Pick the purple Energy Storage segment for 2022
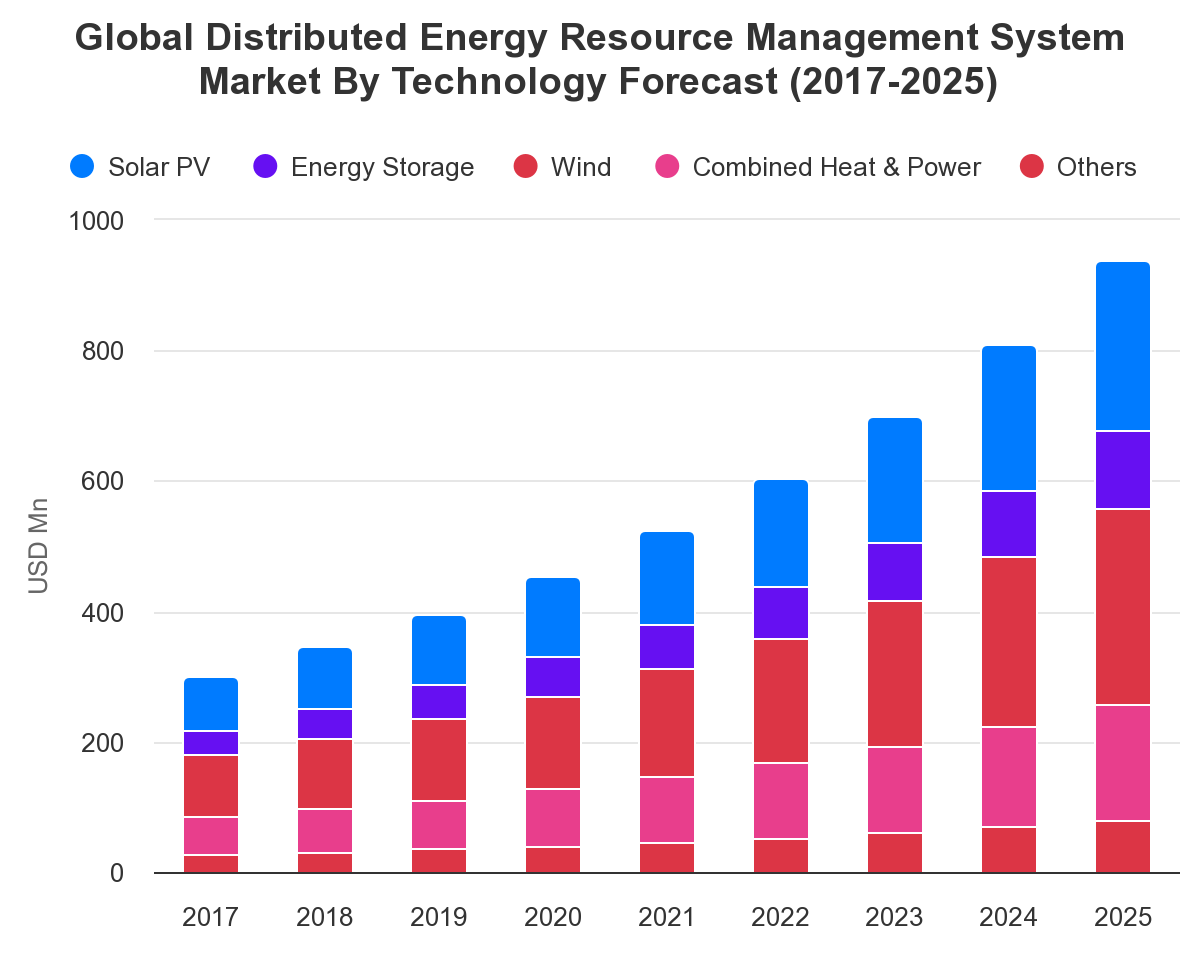Viewport: 1200px width, 960px height. tap(781, 613)
